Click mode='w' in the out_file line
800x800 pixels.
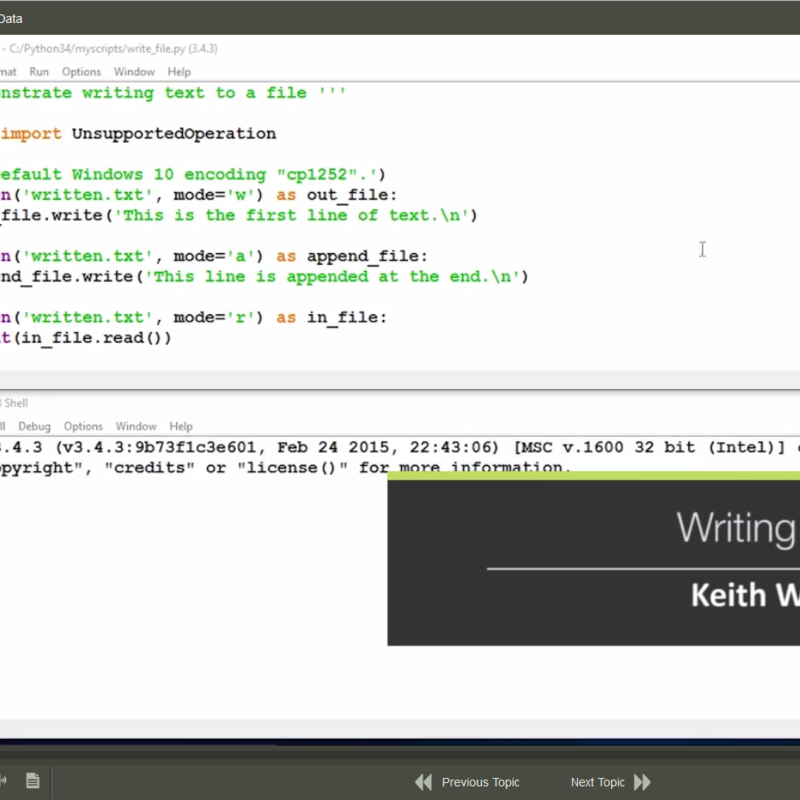(213, 195)
